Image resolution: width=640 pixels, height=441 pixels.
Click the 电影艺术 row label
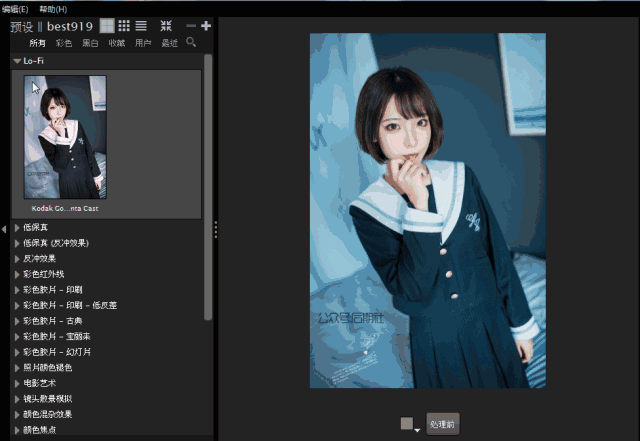pos(40,383)
